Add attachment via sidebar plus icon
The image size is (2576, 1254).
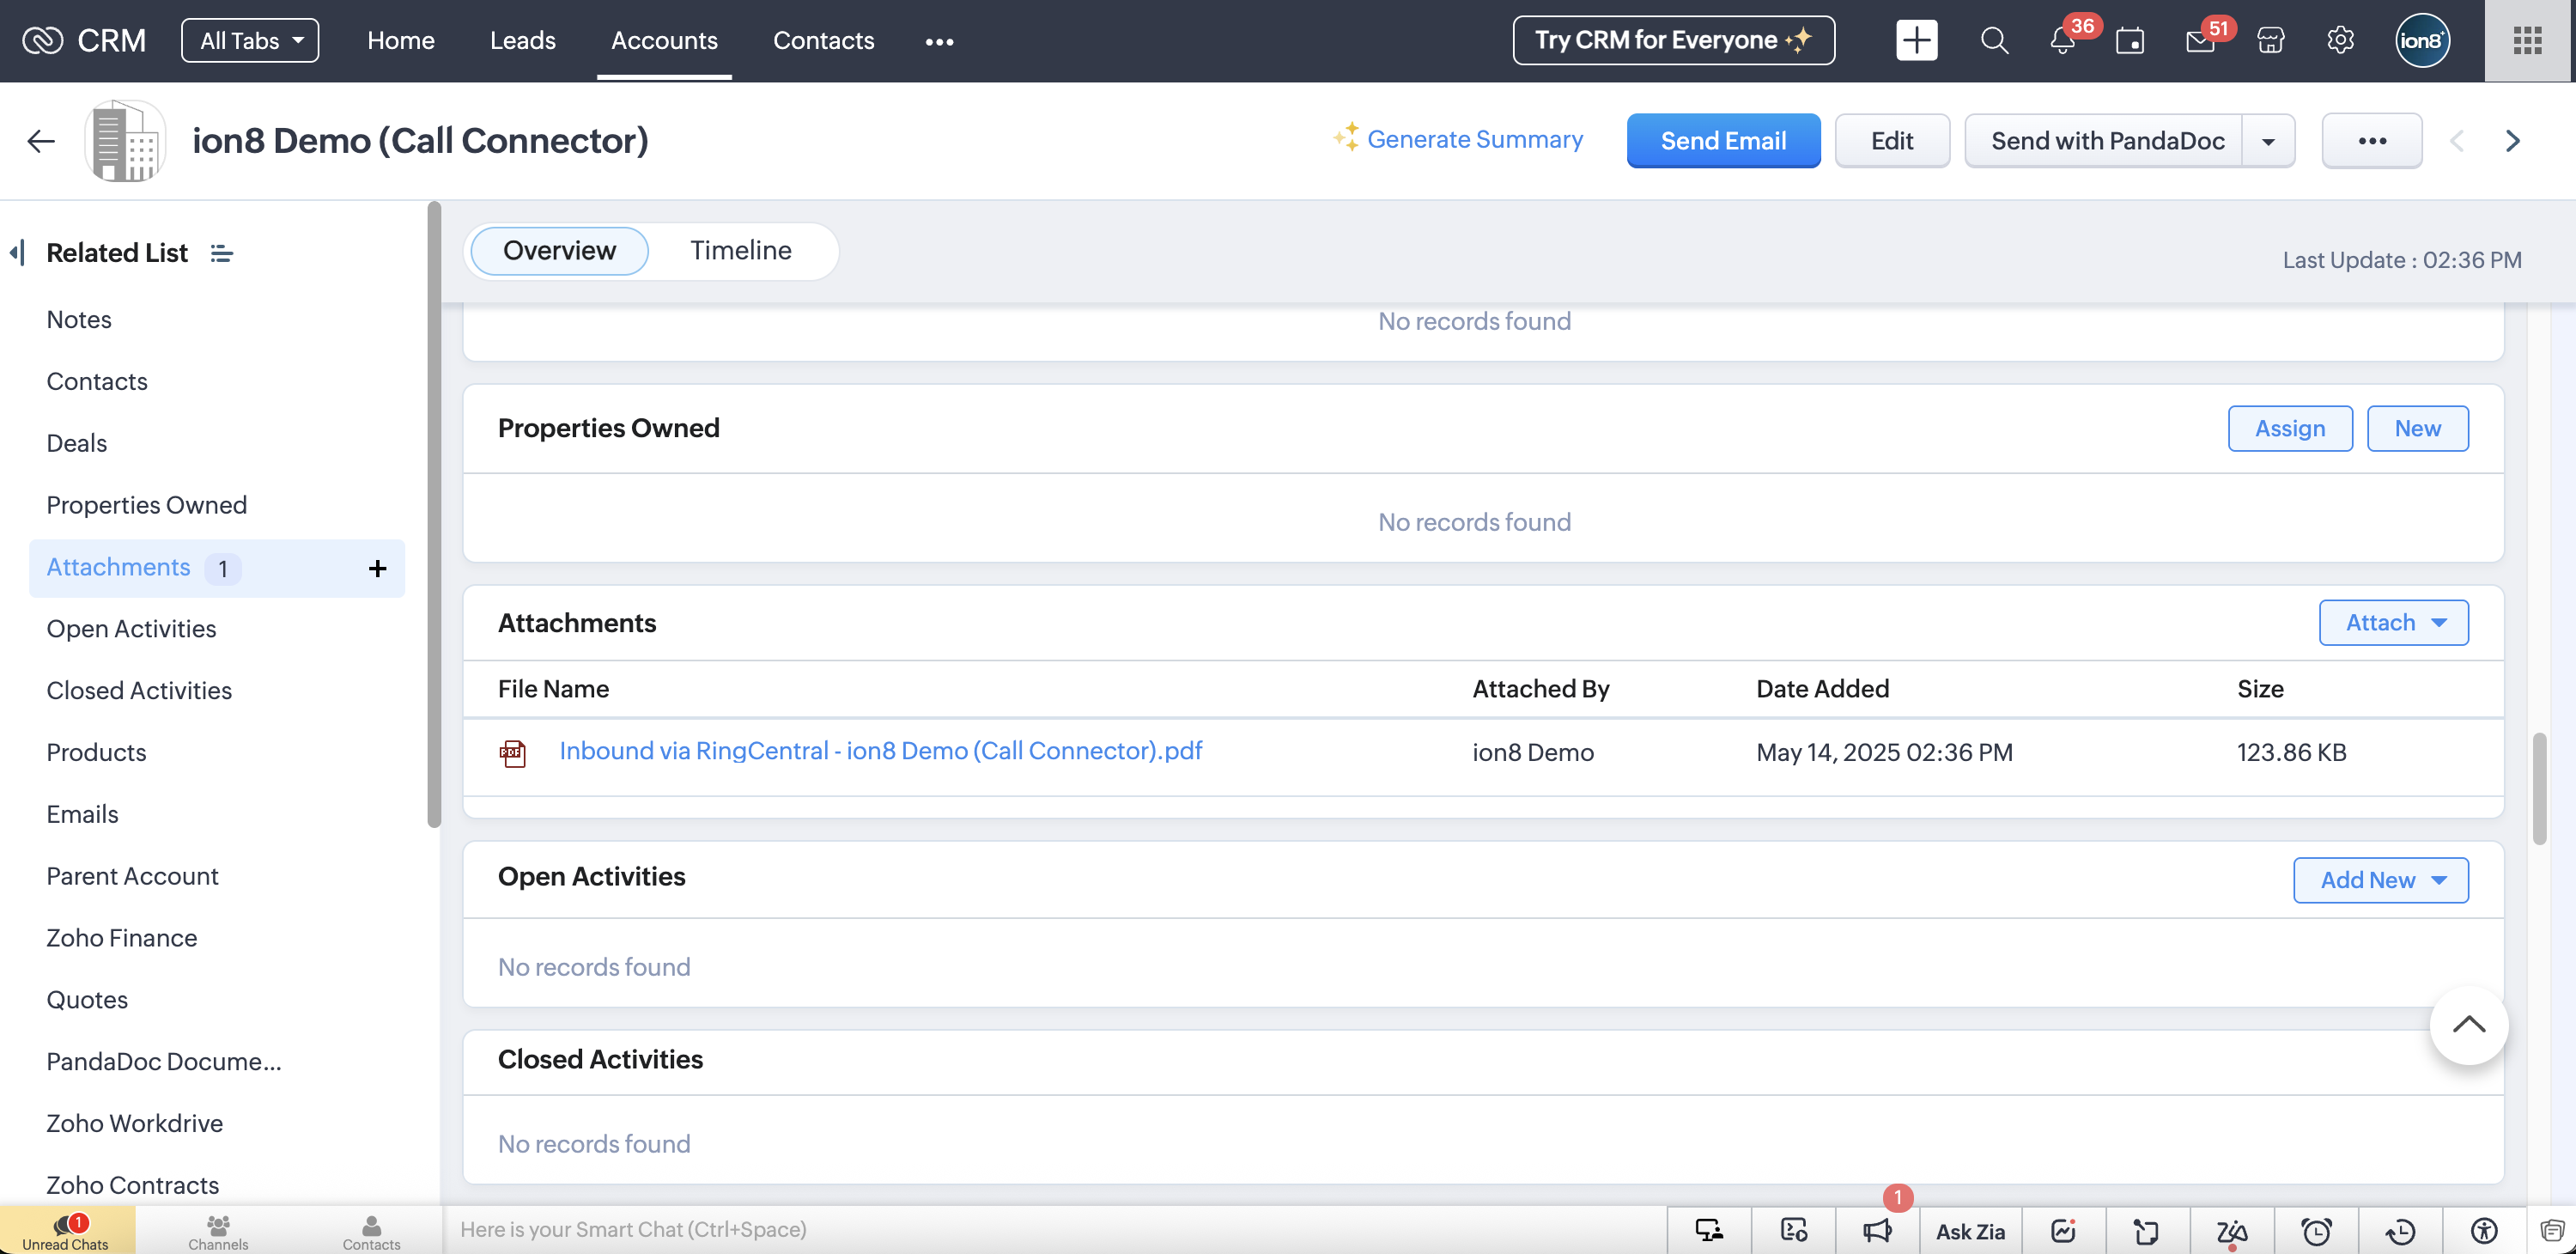coord(377,568)
